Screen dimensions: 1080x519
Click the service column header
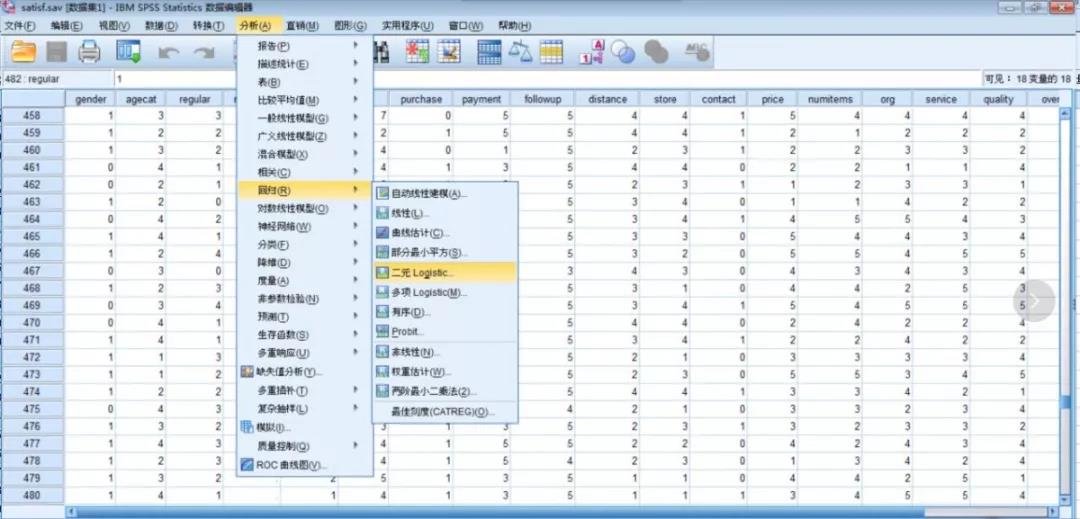click(x=941, y=99)
